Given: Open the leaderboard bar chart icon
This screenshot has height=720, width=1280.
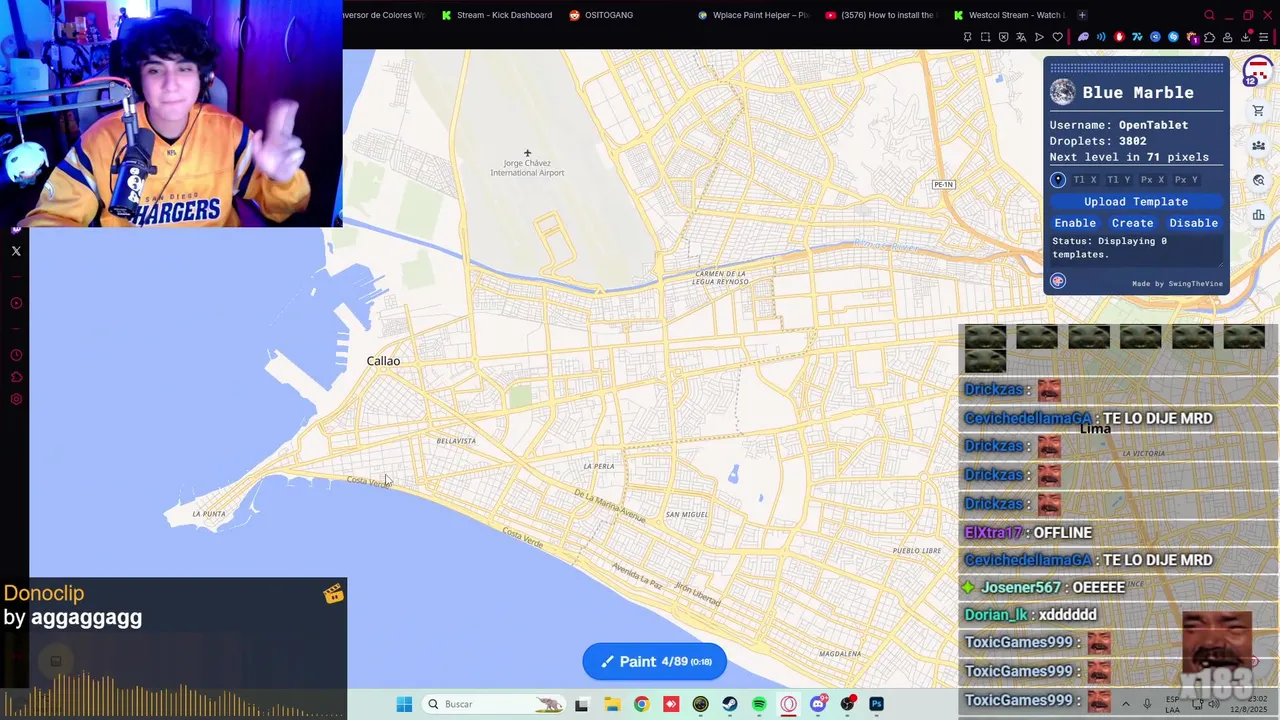Looking at the screenshot, I should (1258, 215).
